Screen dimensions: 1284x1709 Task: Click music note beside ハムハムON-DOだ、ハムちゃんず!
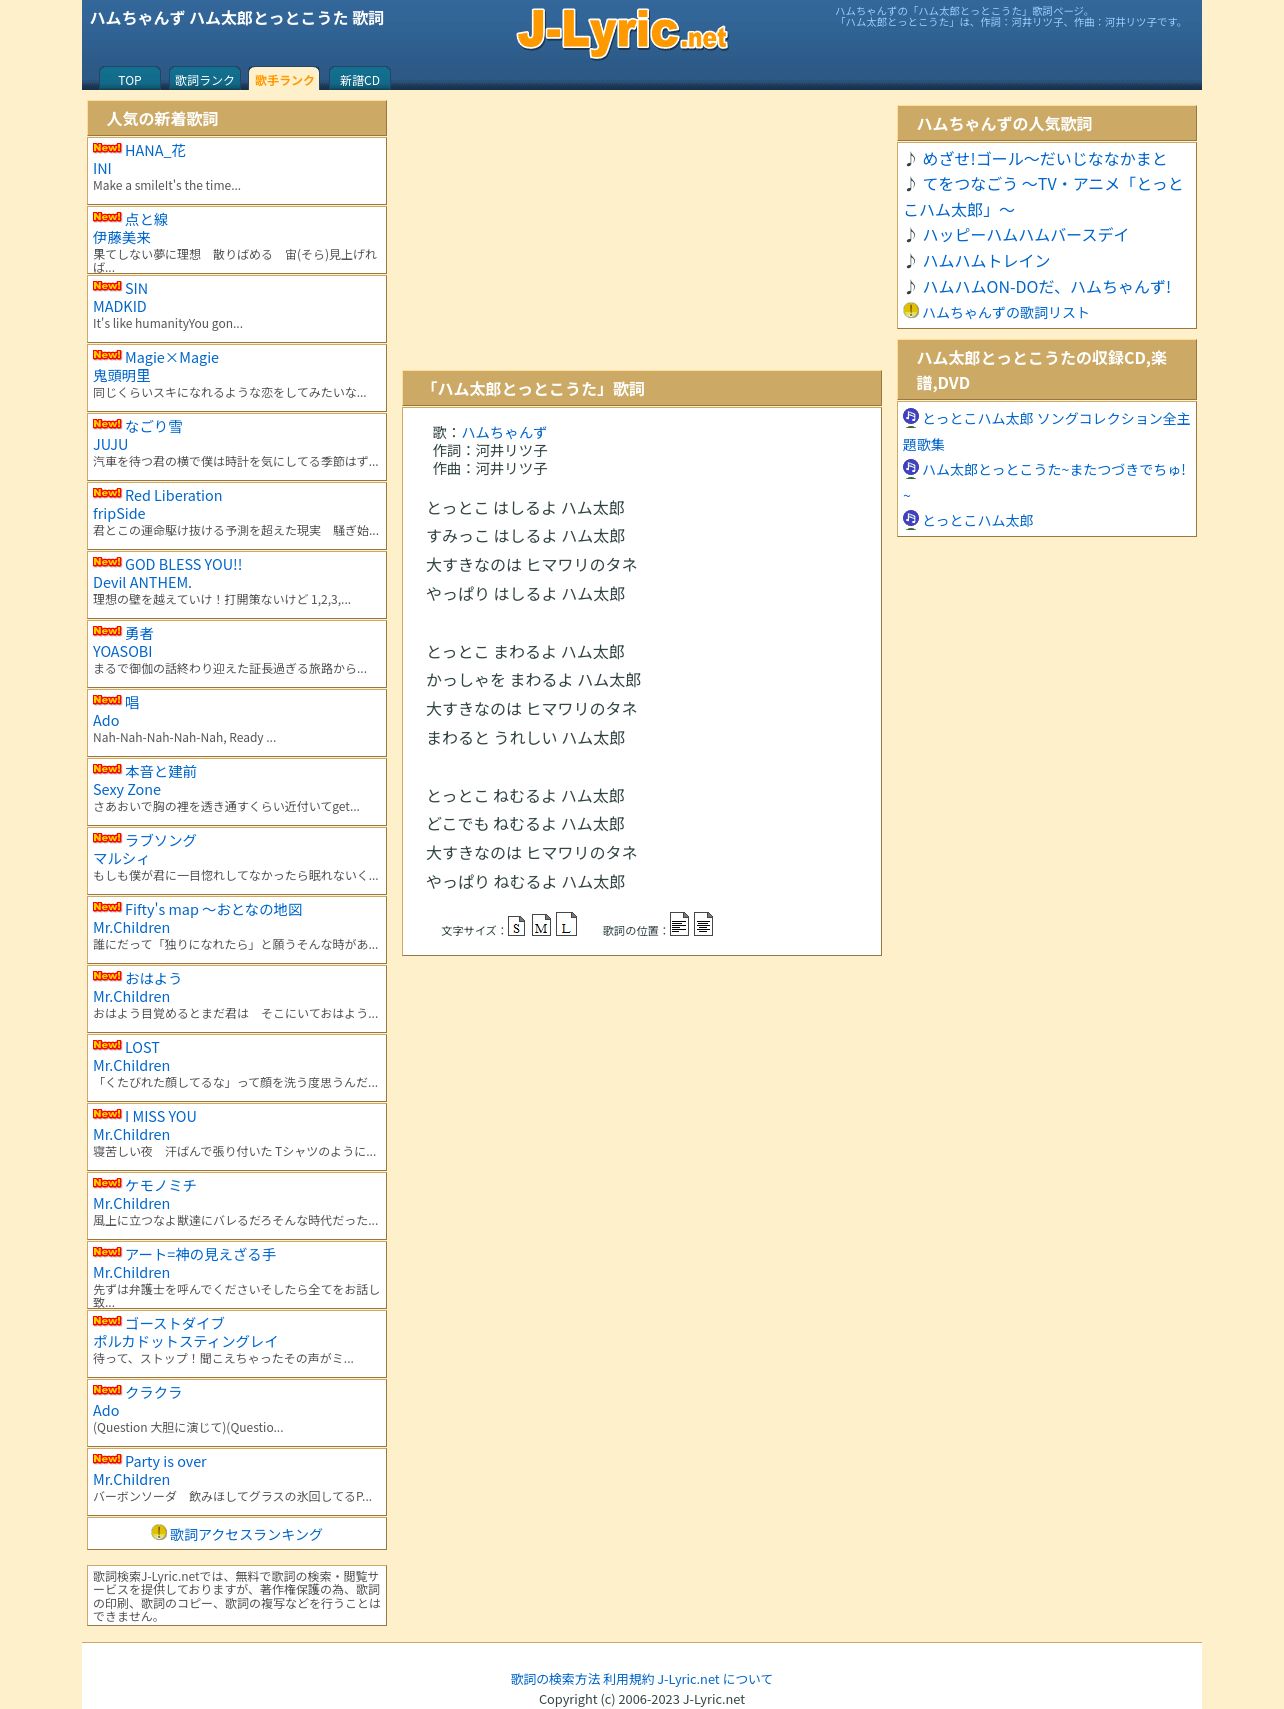coord(911,287)
